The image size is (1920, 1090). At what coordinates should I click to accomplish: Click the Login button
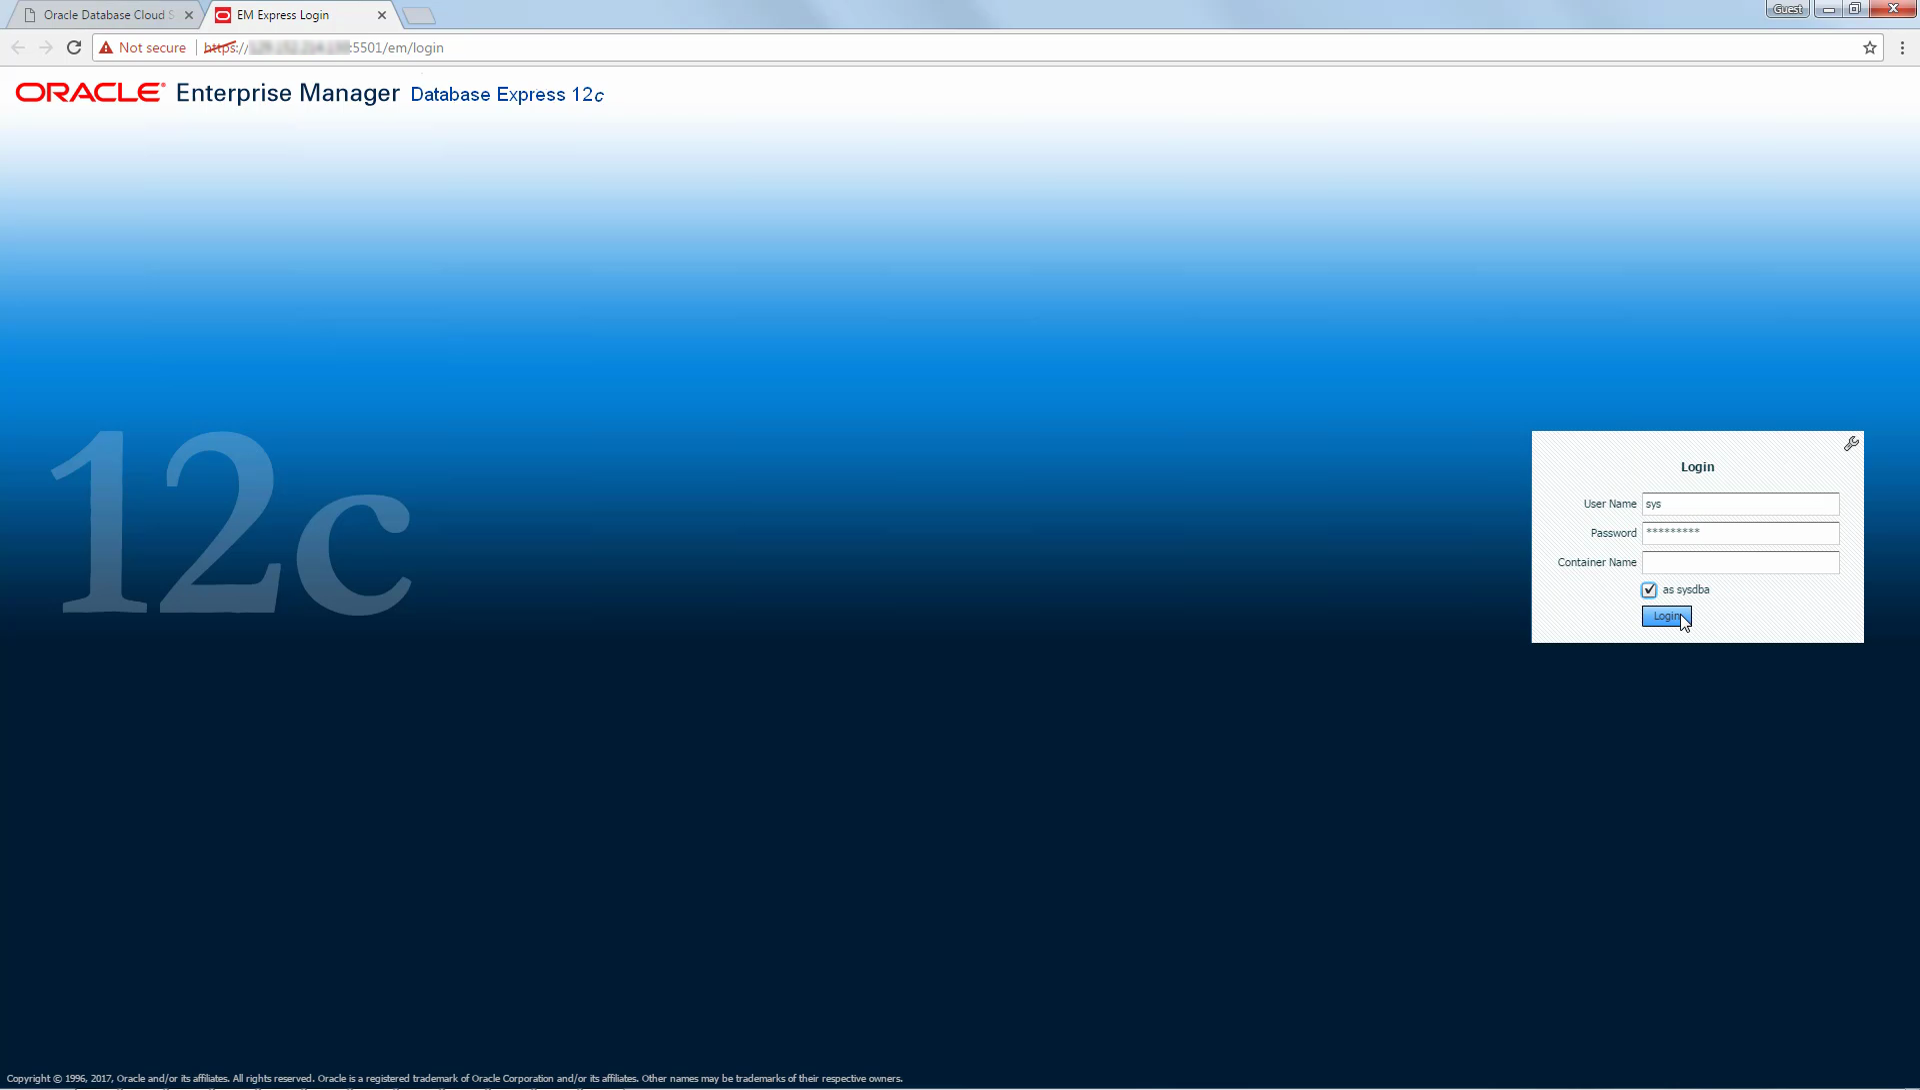coord(1666,616)
